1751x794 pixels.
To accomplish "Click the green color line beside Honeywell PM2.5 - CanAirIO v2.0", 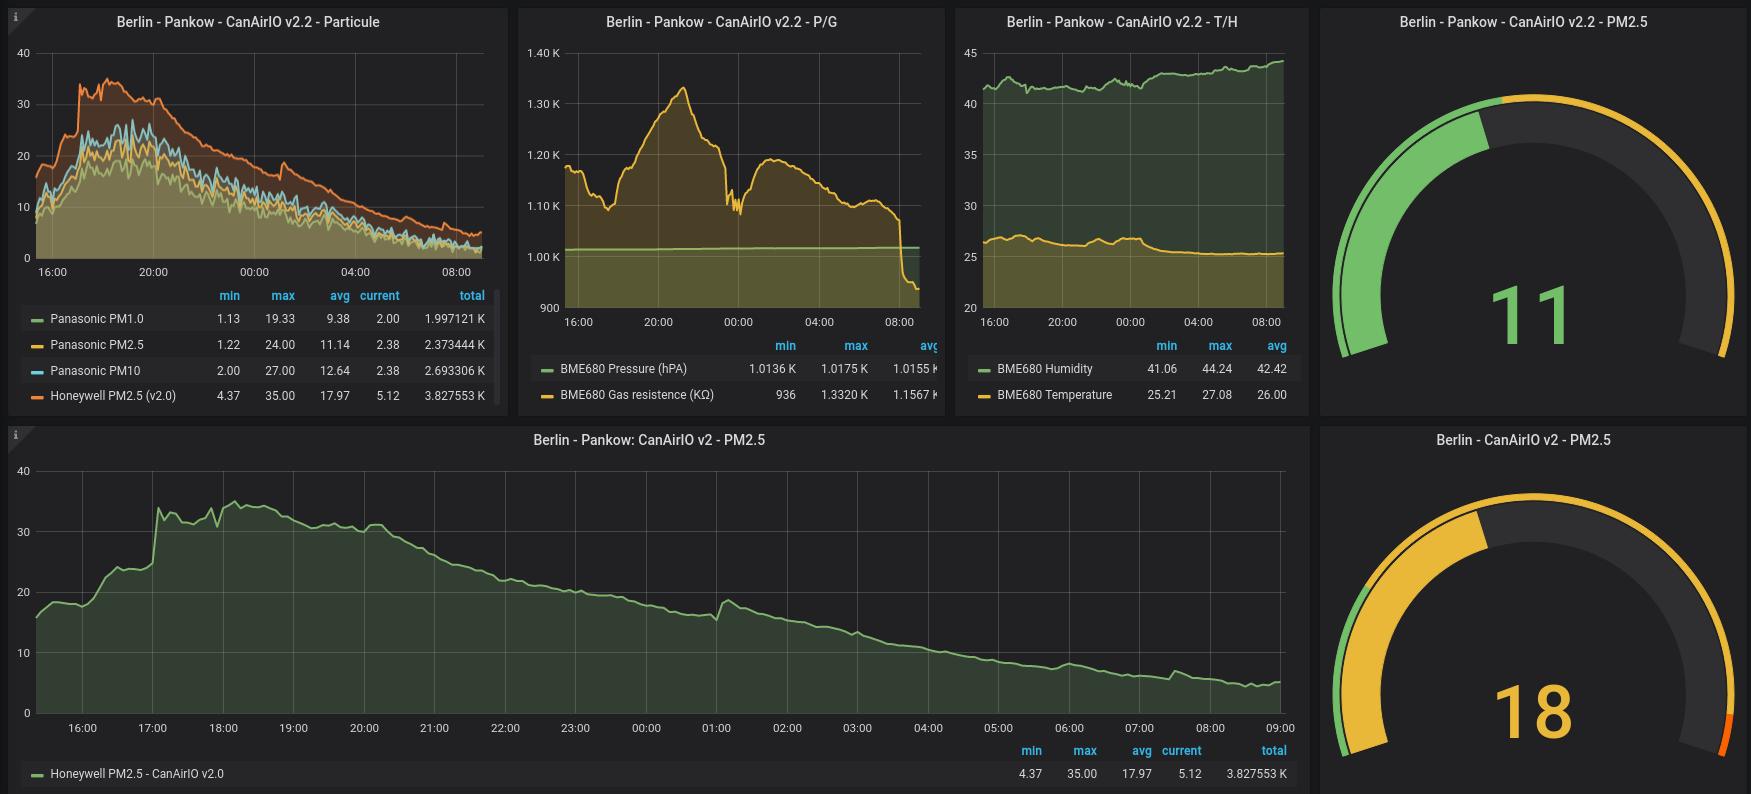I will (37, 775).
